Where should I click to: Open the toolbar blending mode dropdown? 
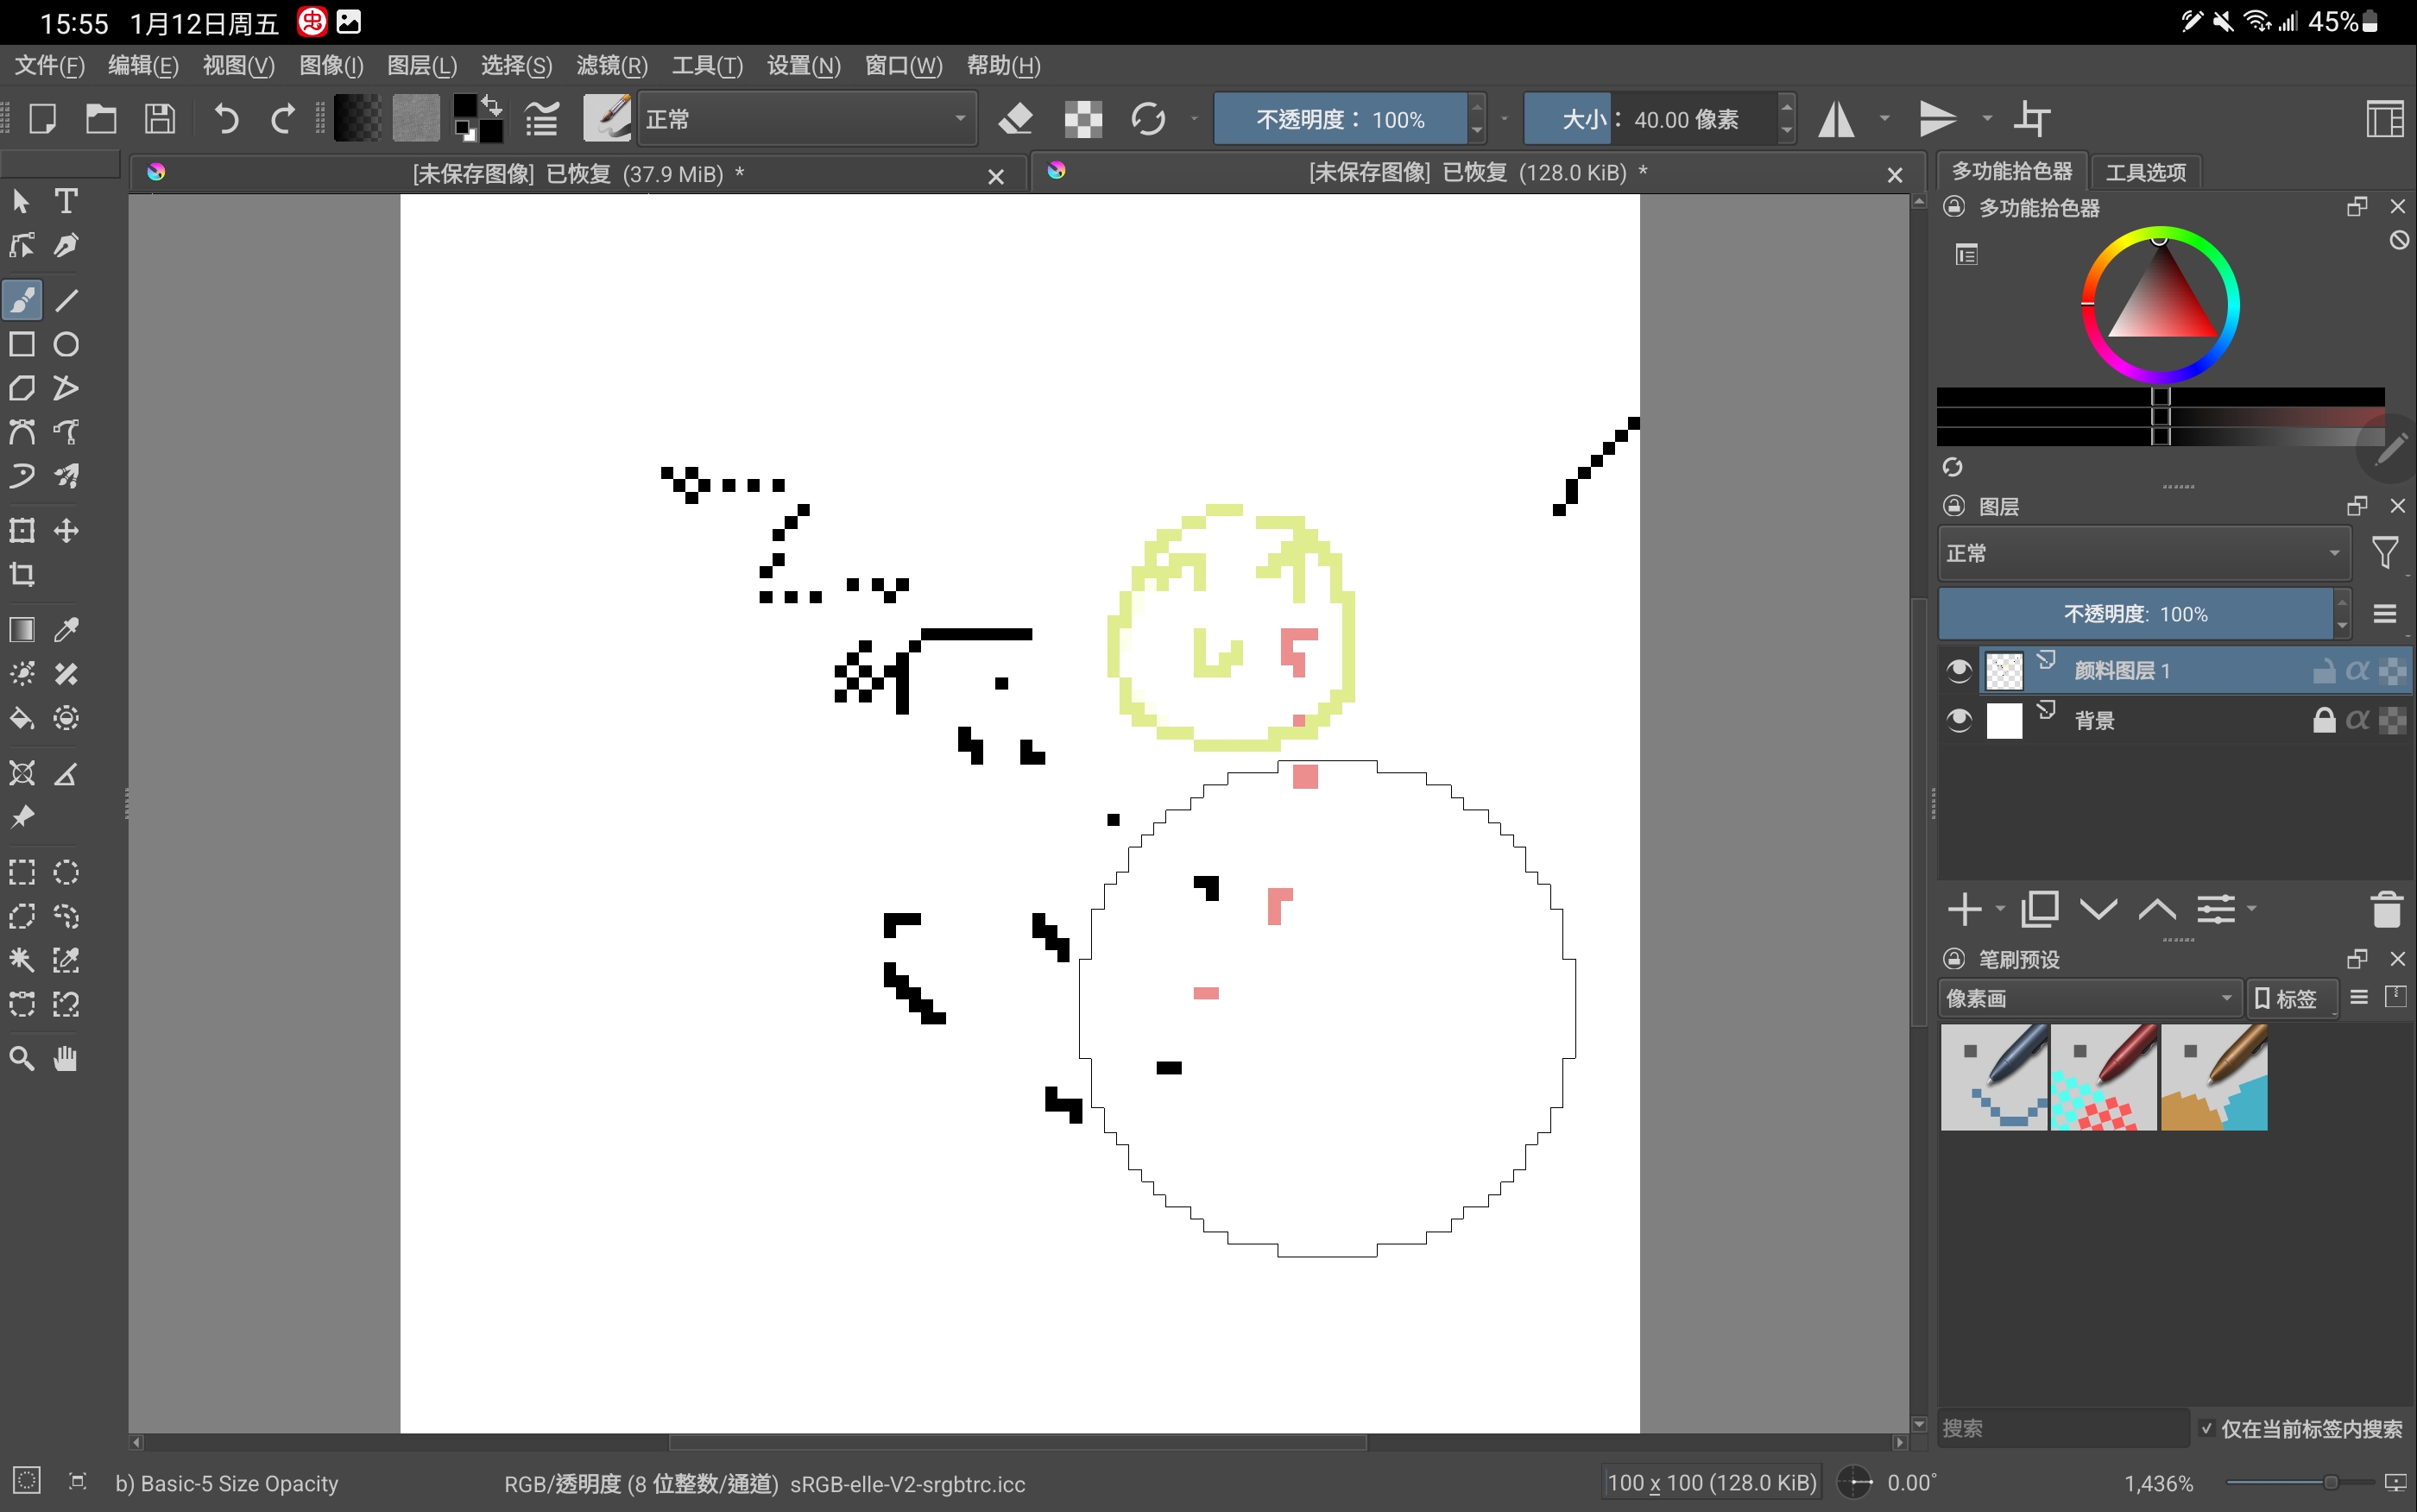pyautogui.click(x=806, y=119)
